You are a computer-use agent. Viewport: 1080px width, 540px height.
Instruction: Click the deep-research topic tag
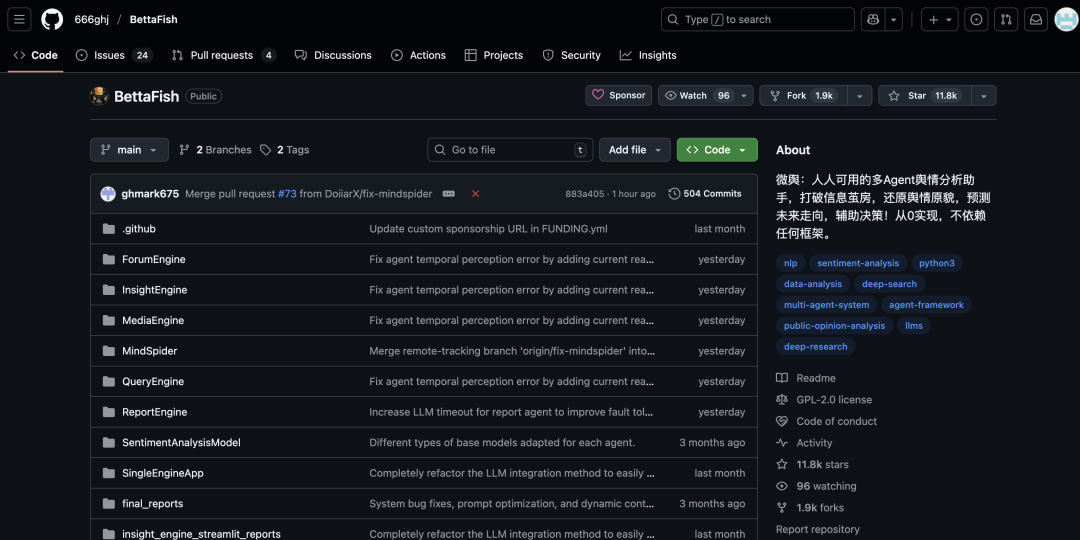point(816,346)
